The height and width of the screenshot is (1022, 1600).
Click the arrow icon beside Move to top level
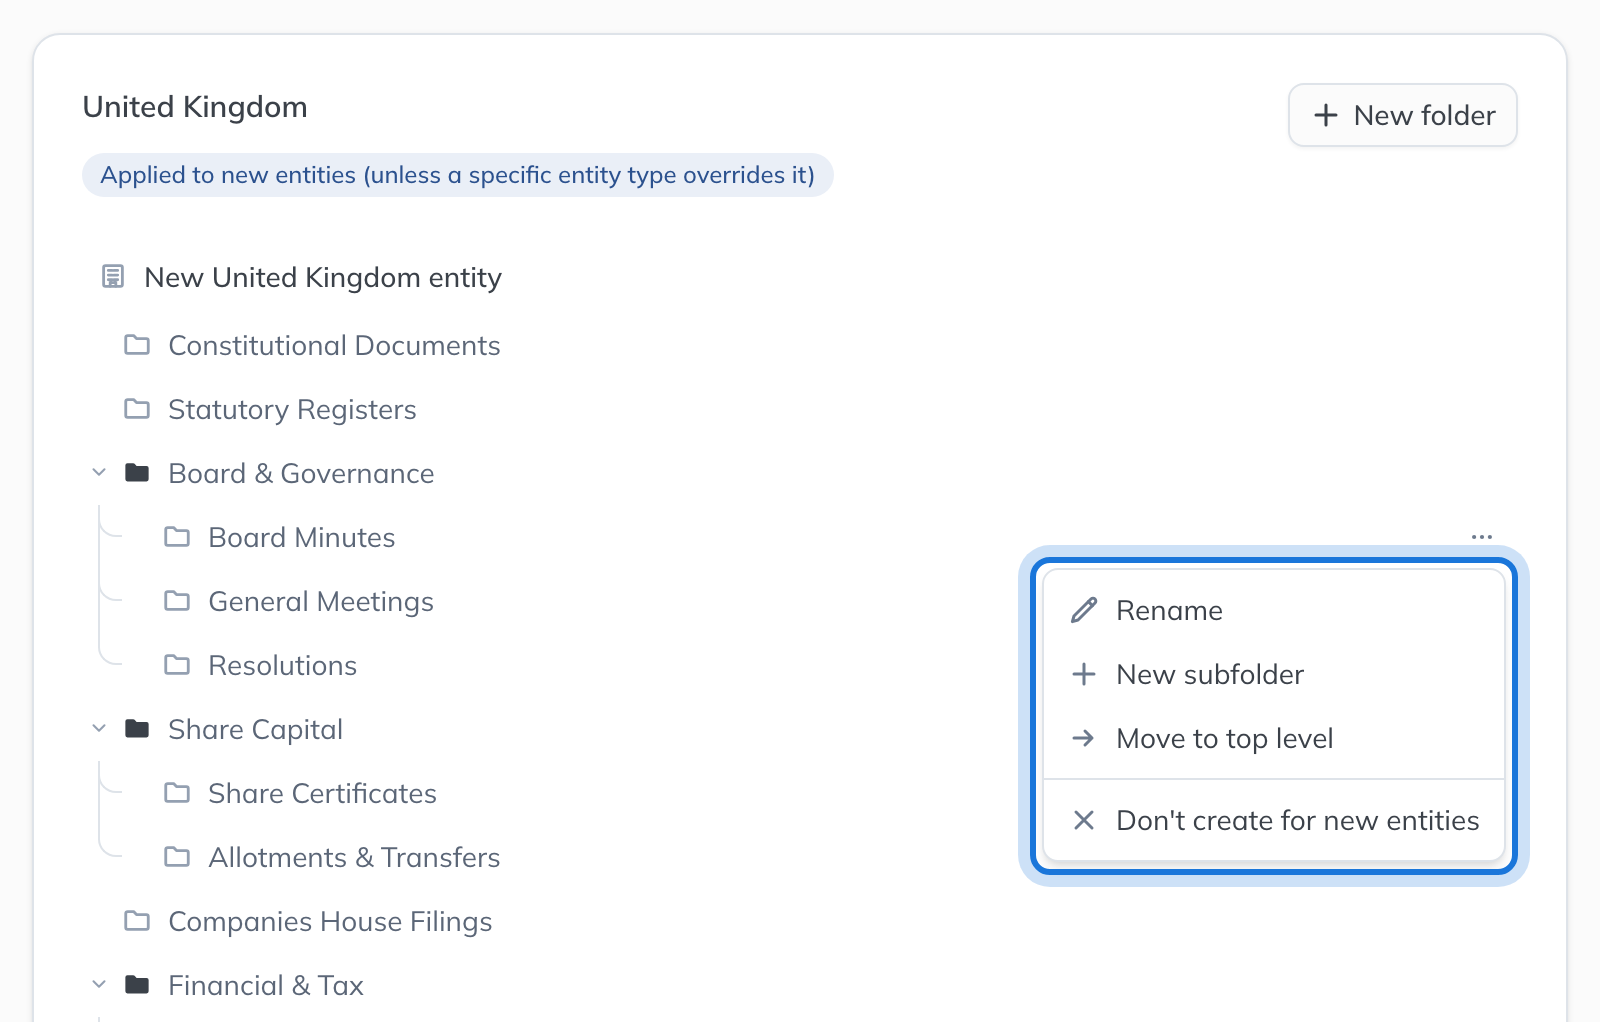[x=1084, y=738]
